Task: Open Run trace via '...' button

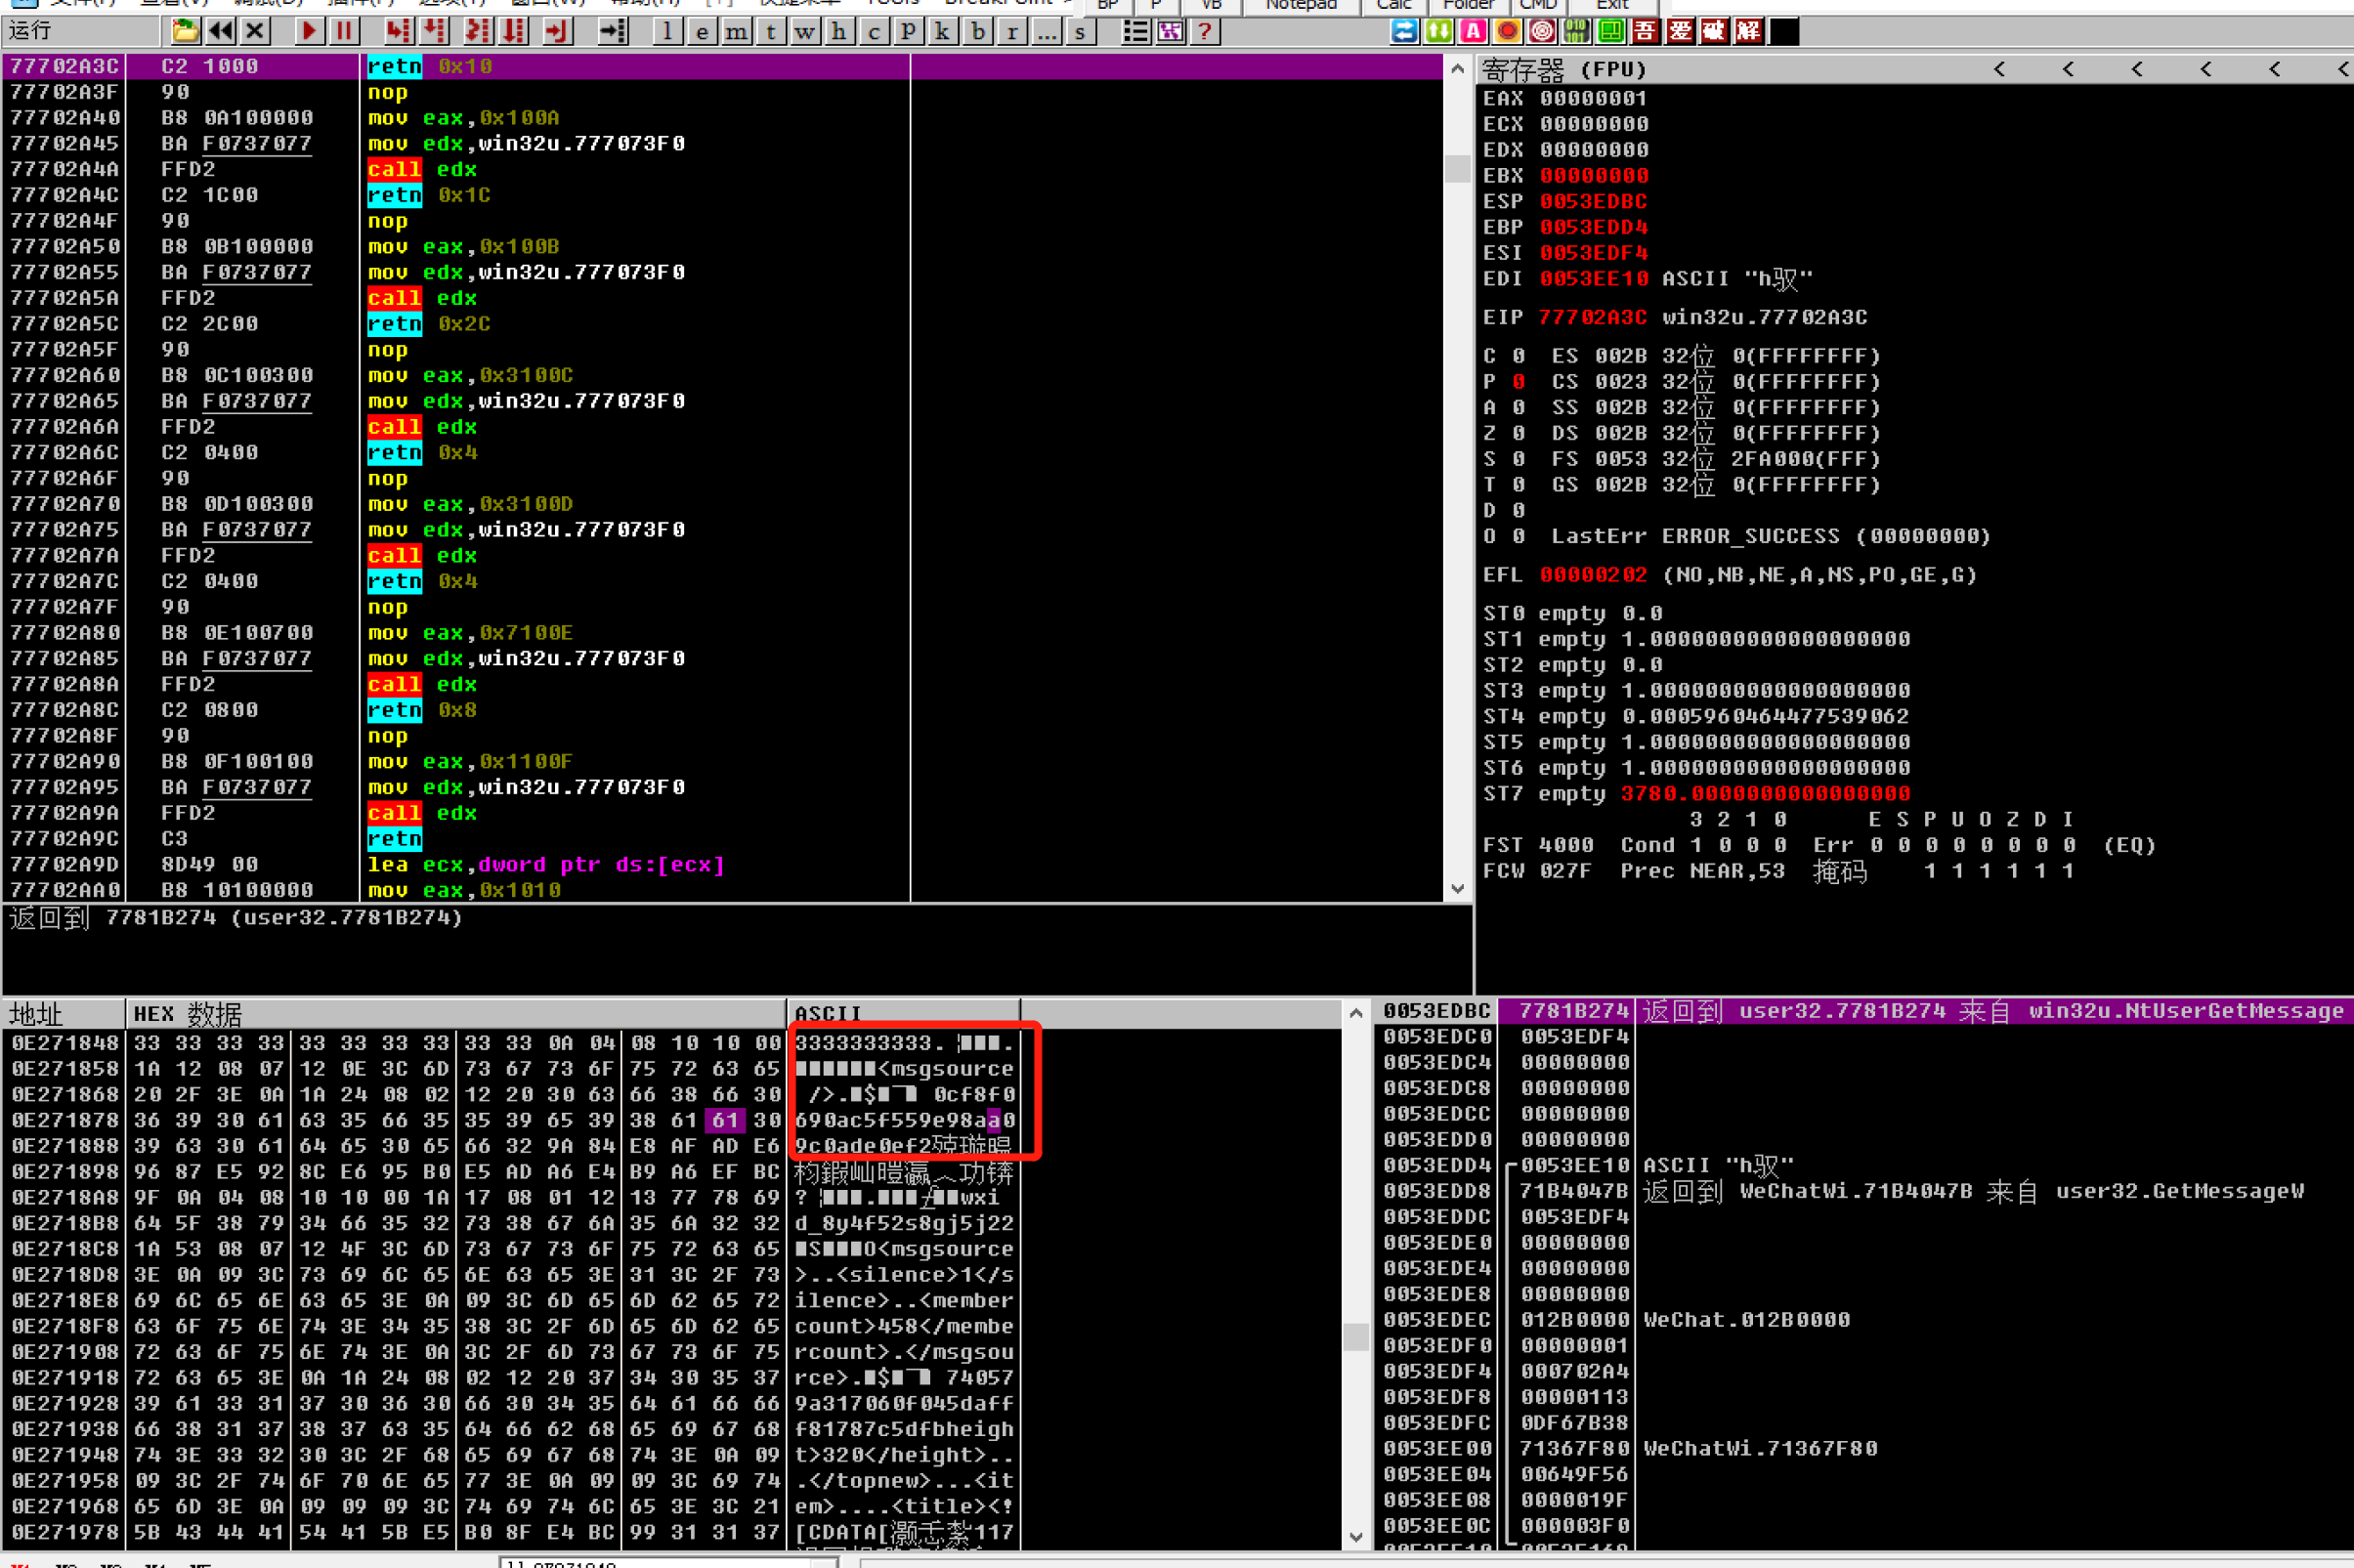Action: pos(1046,31)
